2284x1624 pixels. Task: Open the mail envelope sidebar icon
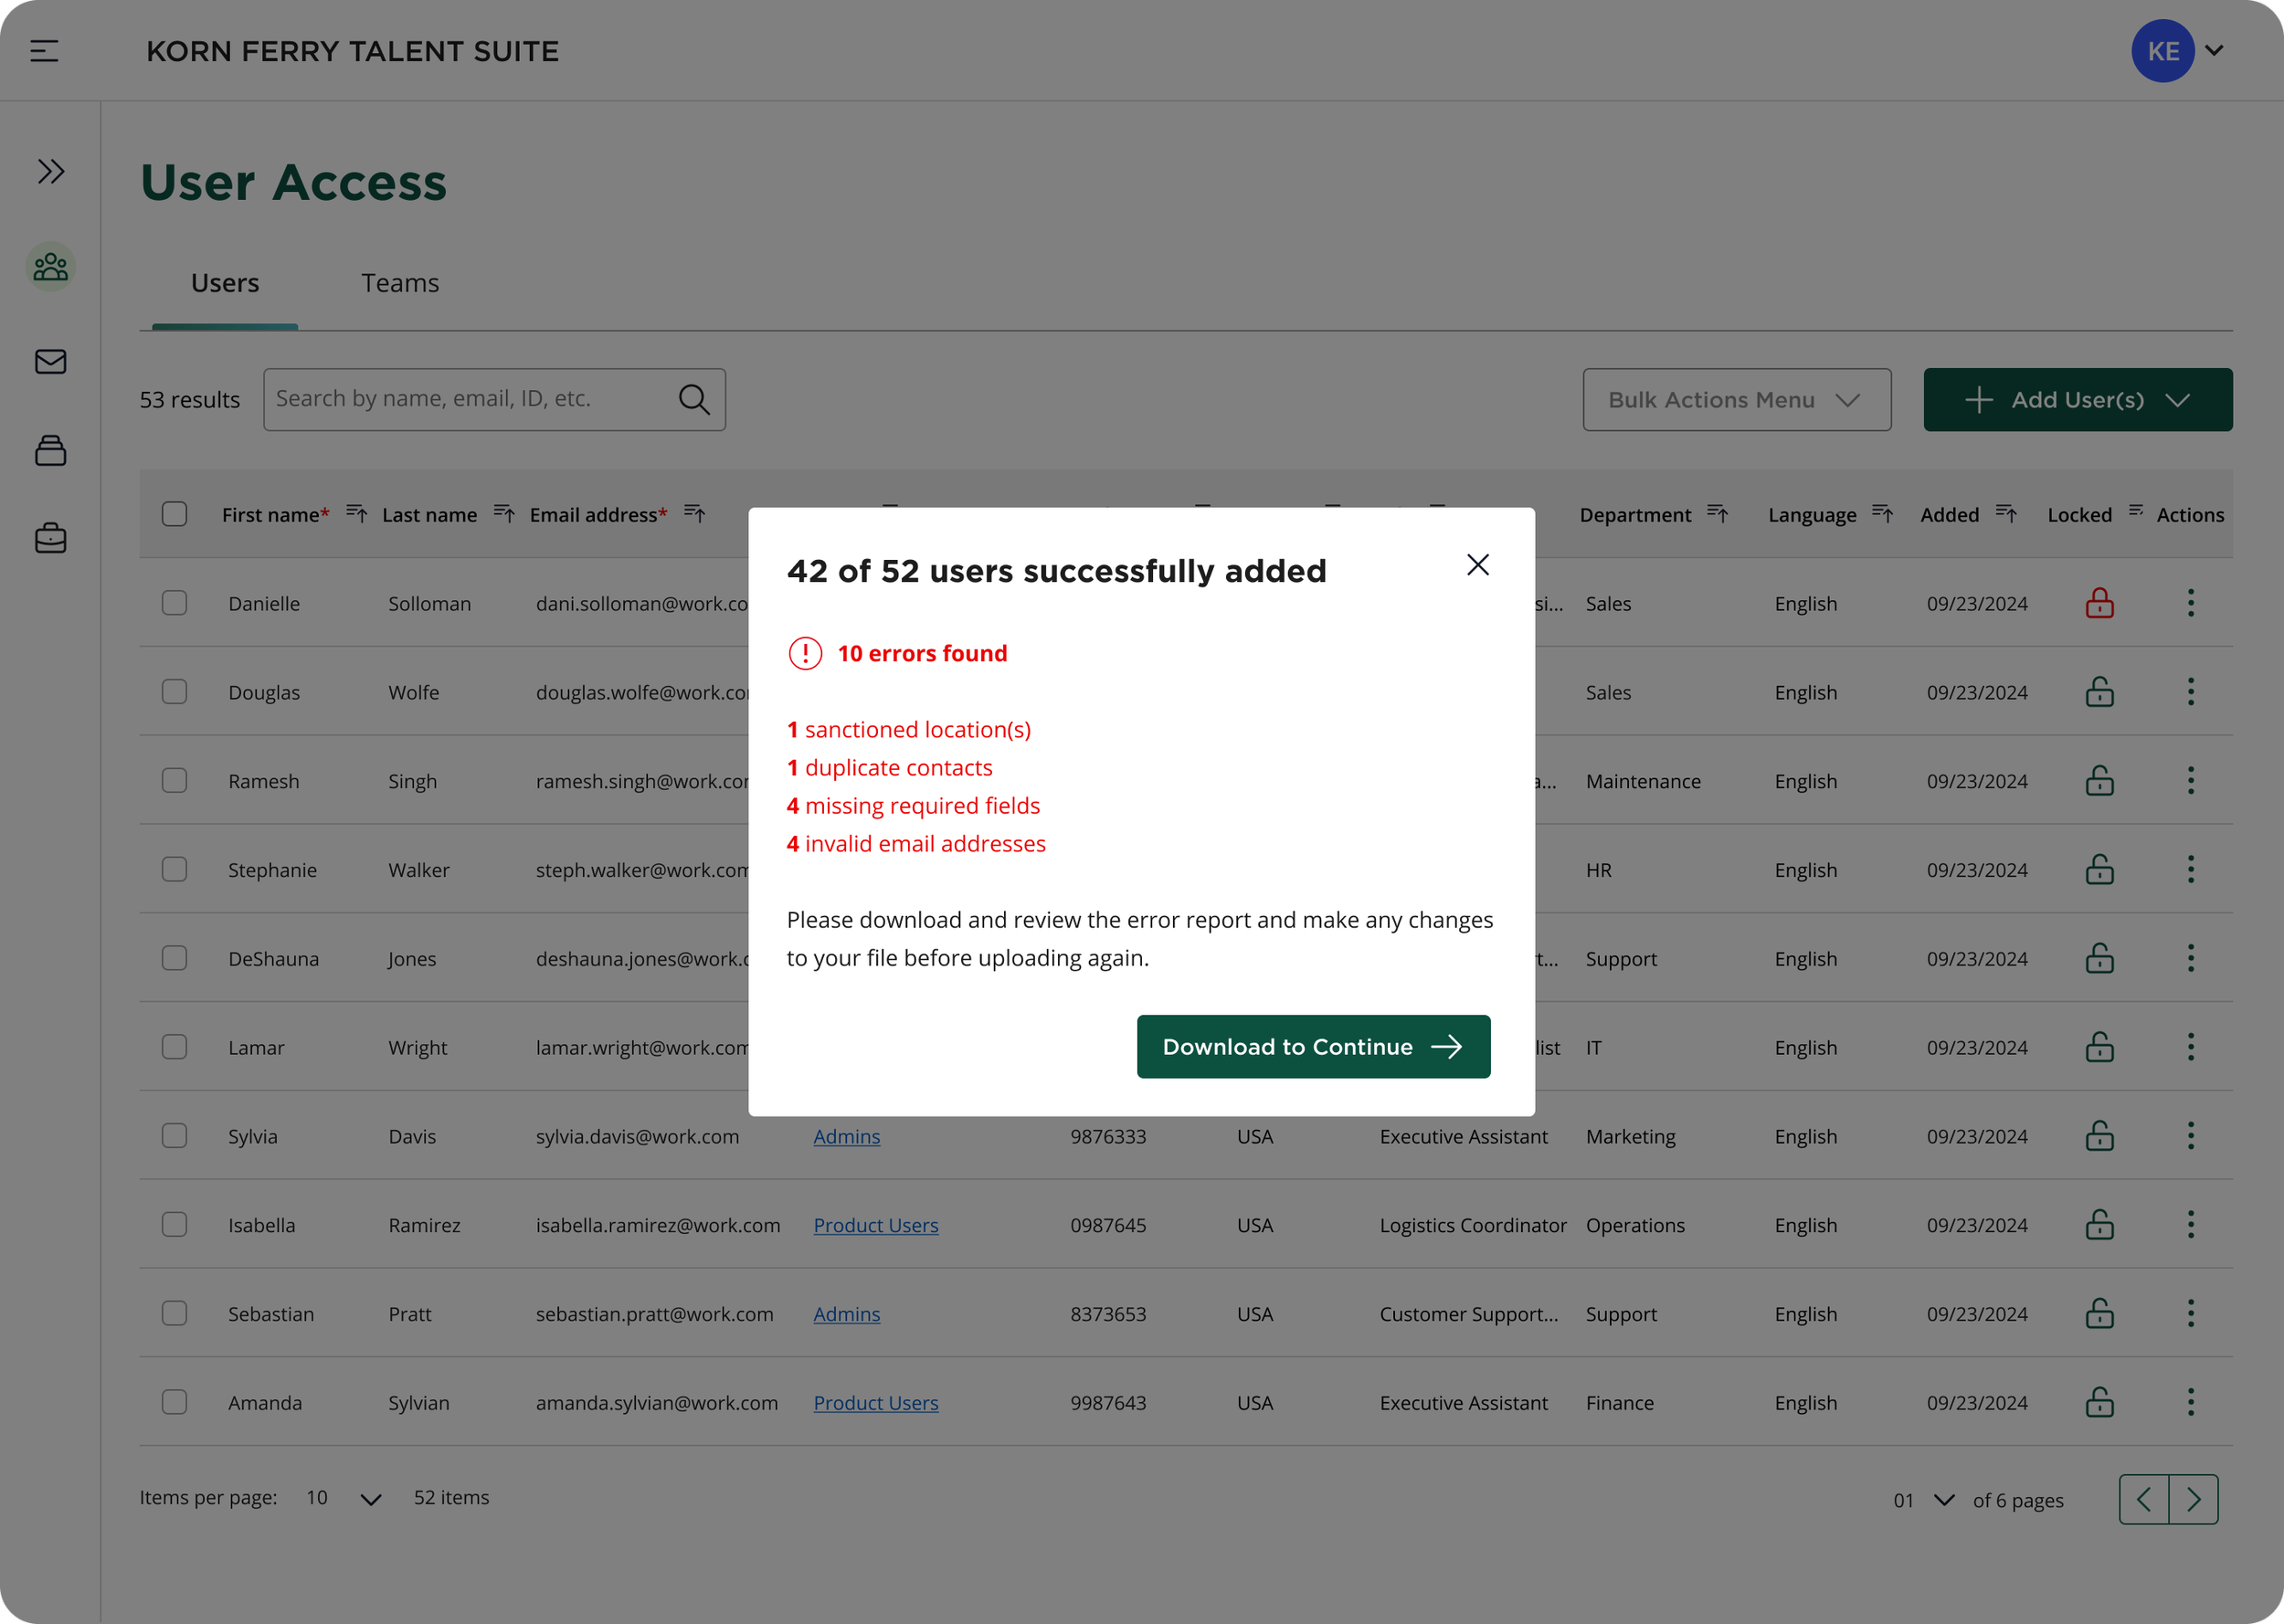coord(51,361)
